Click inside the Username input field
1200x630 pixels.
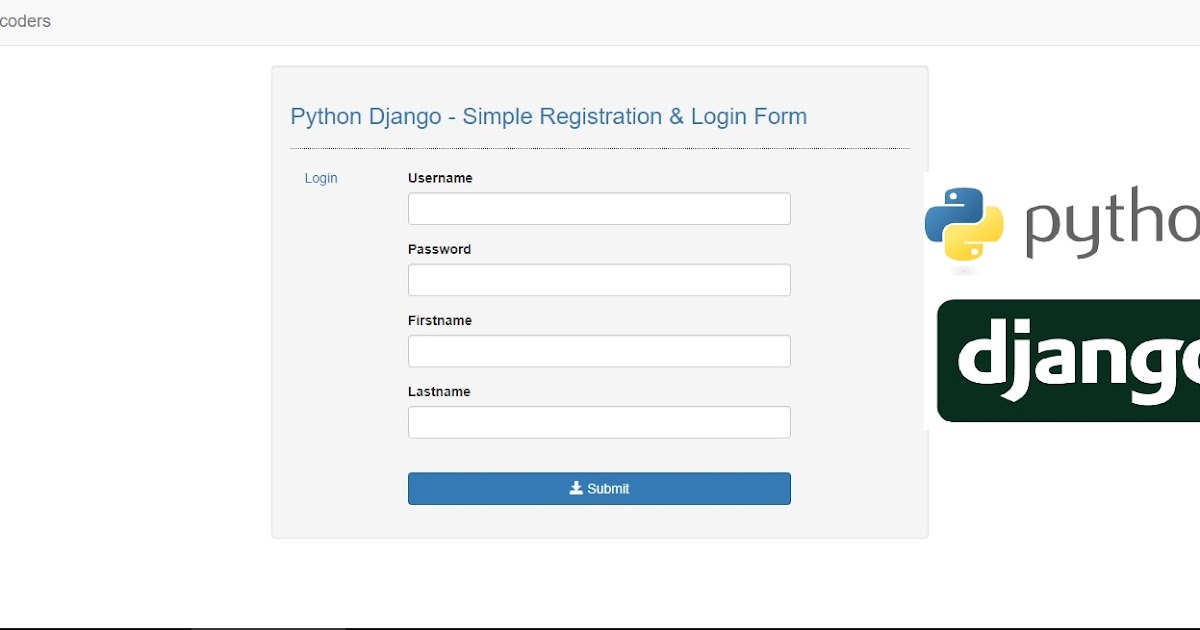[598, 208]
